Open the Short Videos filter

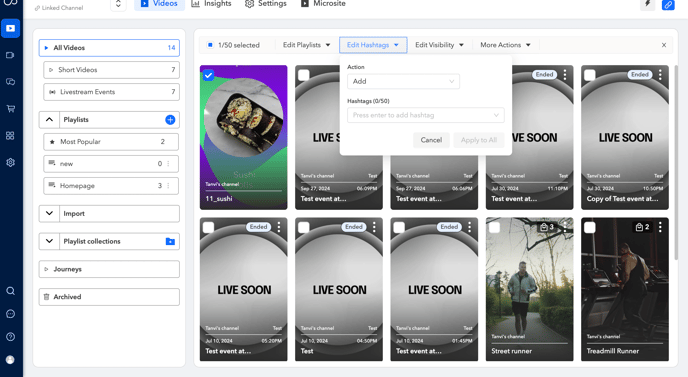click(111, 70)
